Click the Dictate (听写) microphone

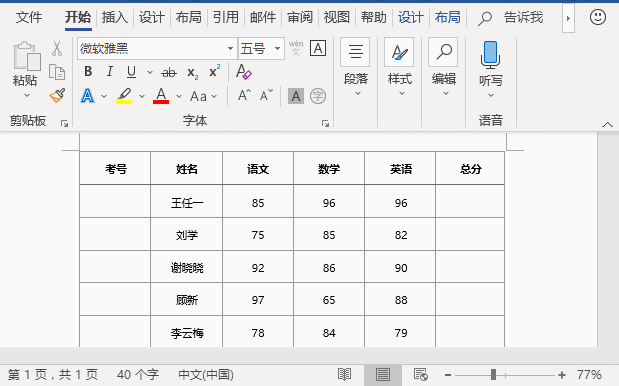[x=491, y=55]
